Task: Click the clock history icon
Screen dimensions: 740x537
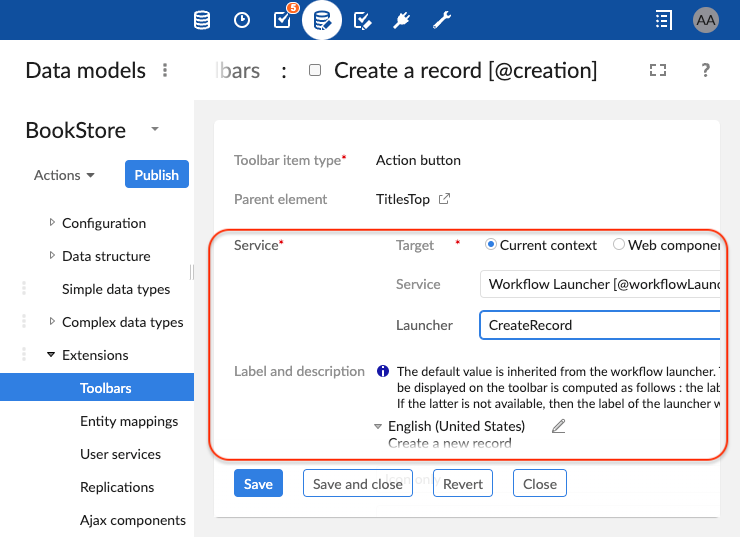Action: pos(242,20)
